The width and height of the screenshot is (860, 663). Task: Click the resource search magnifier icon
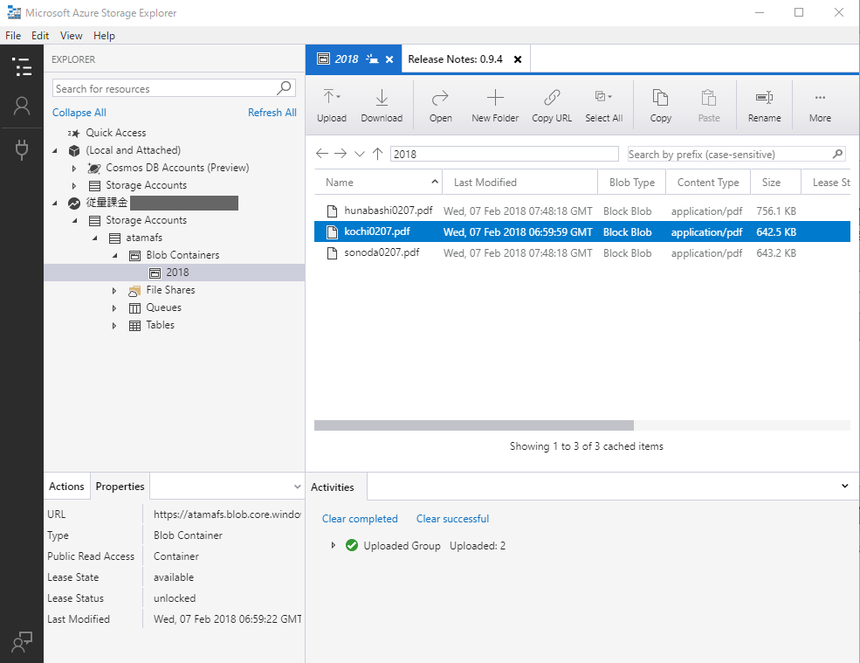coord(284,88)
